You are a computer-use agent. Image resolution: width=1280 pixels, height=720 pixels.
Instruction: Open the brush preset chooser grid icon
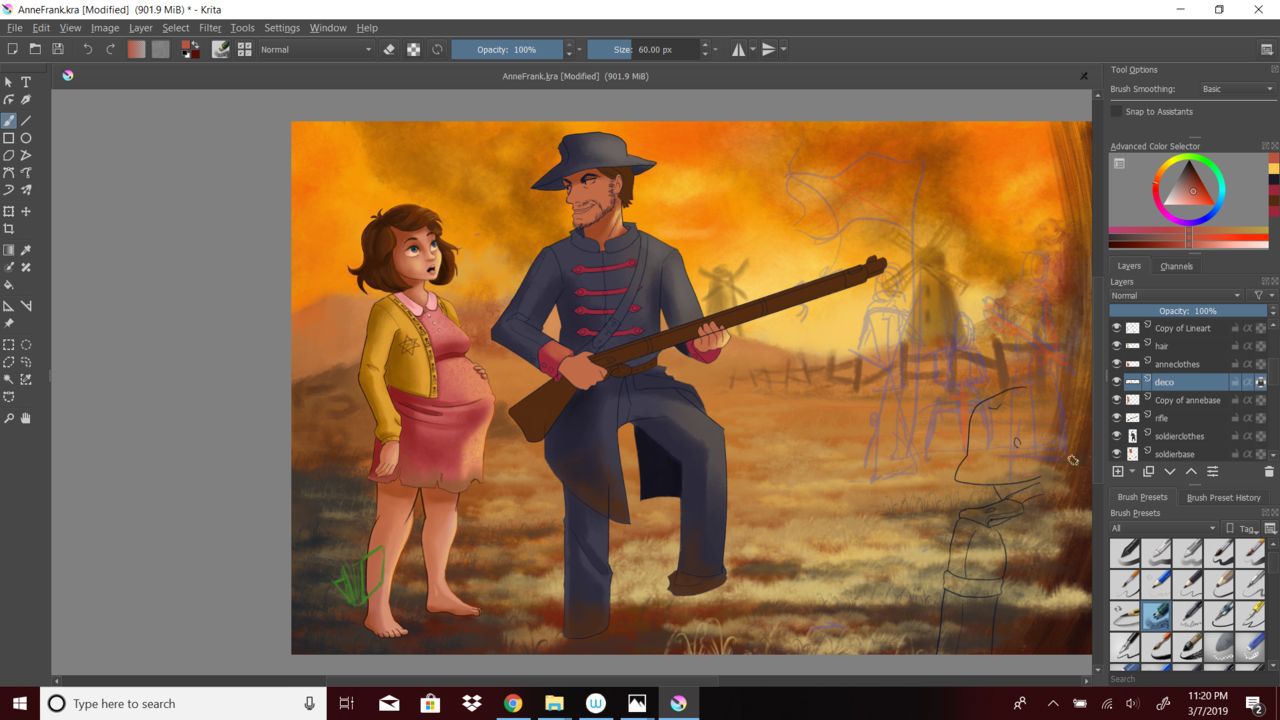[244, 49]
